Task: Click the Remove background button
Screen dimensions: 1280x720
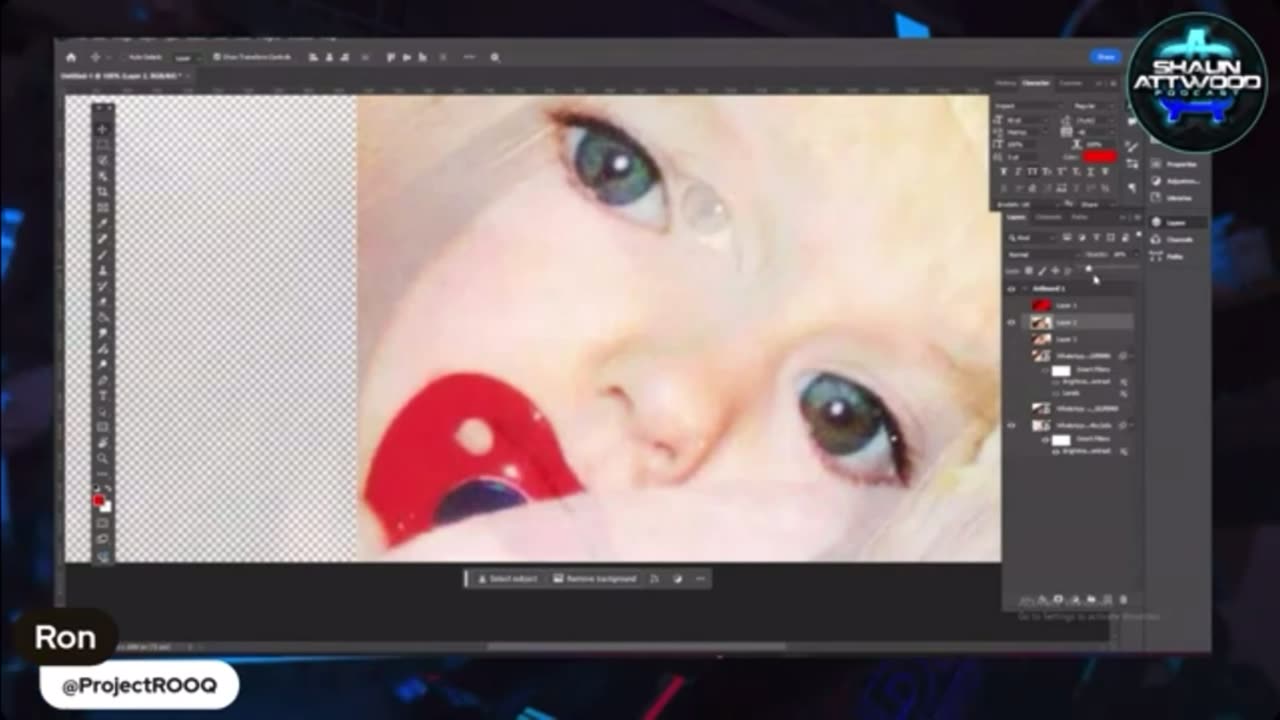Action: pyautogui.click(x=595, y=578)
